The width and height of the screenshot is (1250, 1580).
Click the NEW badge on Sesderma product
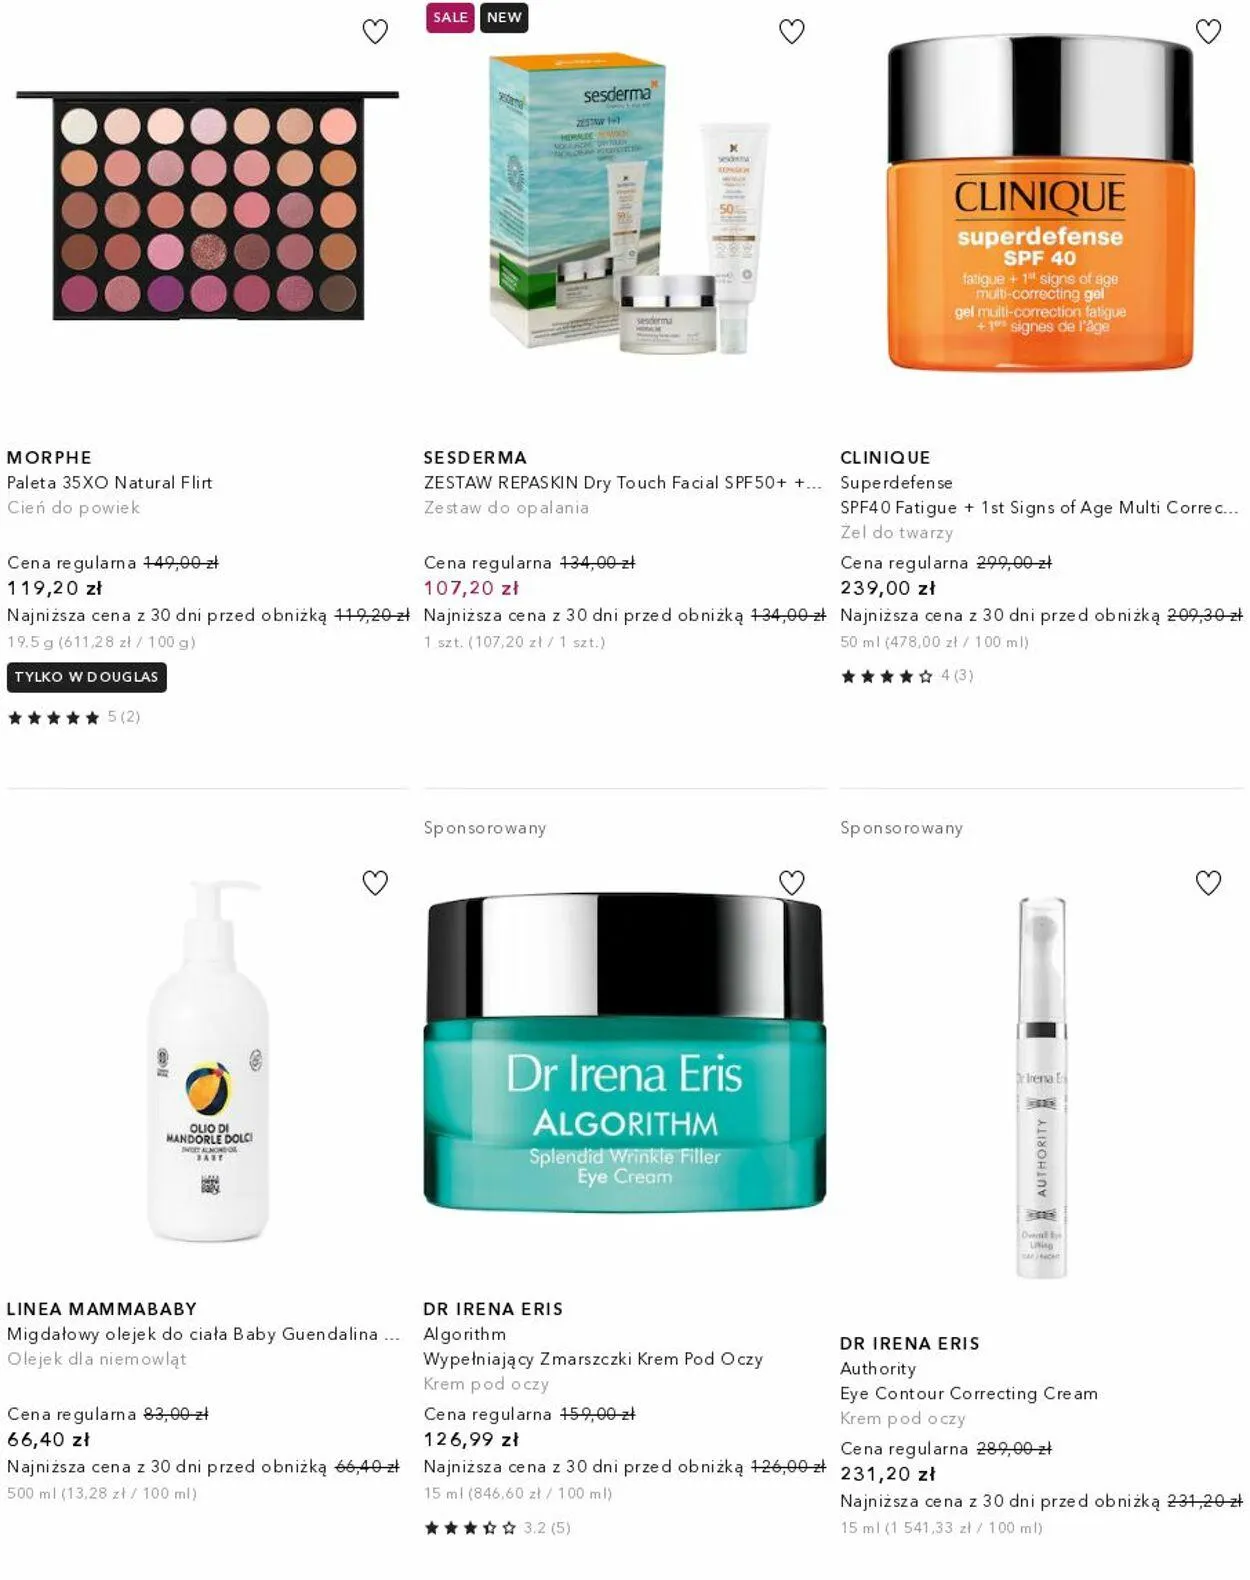(504, 18)
